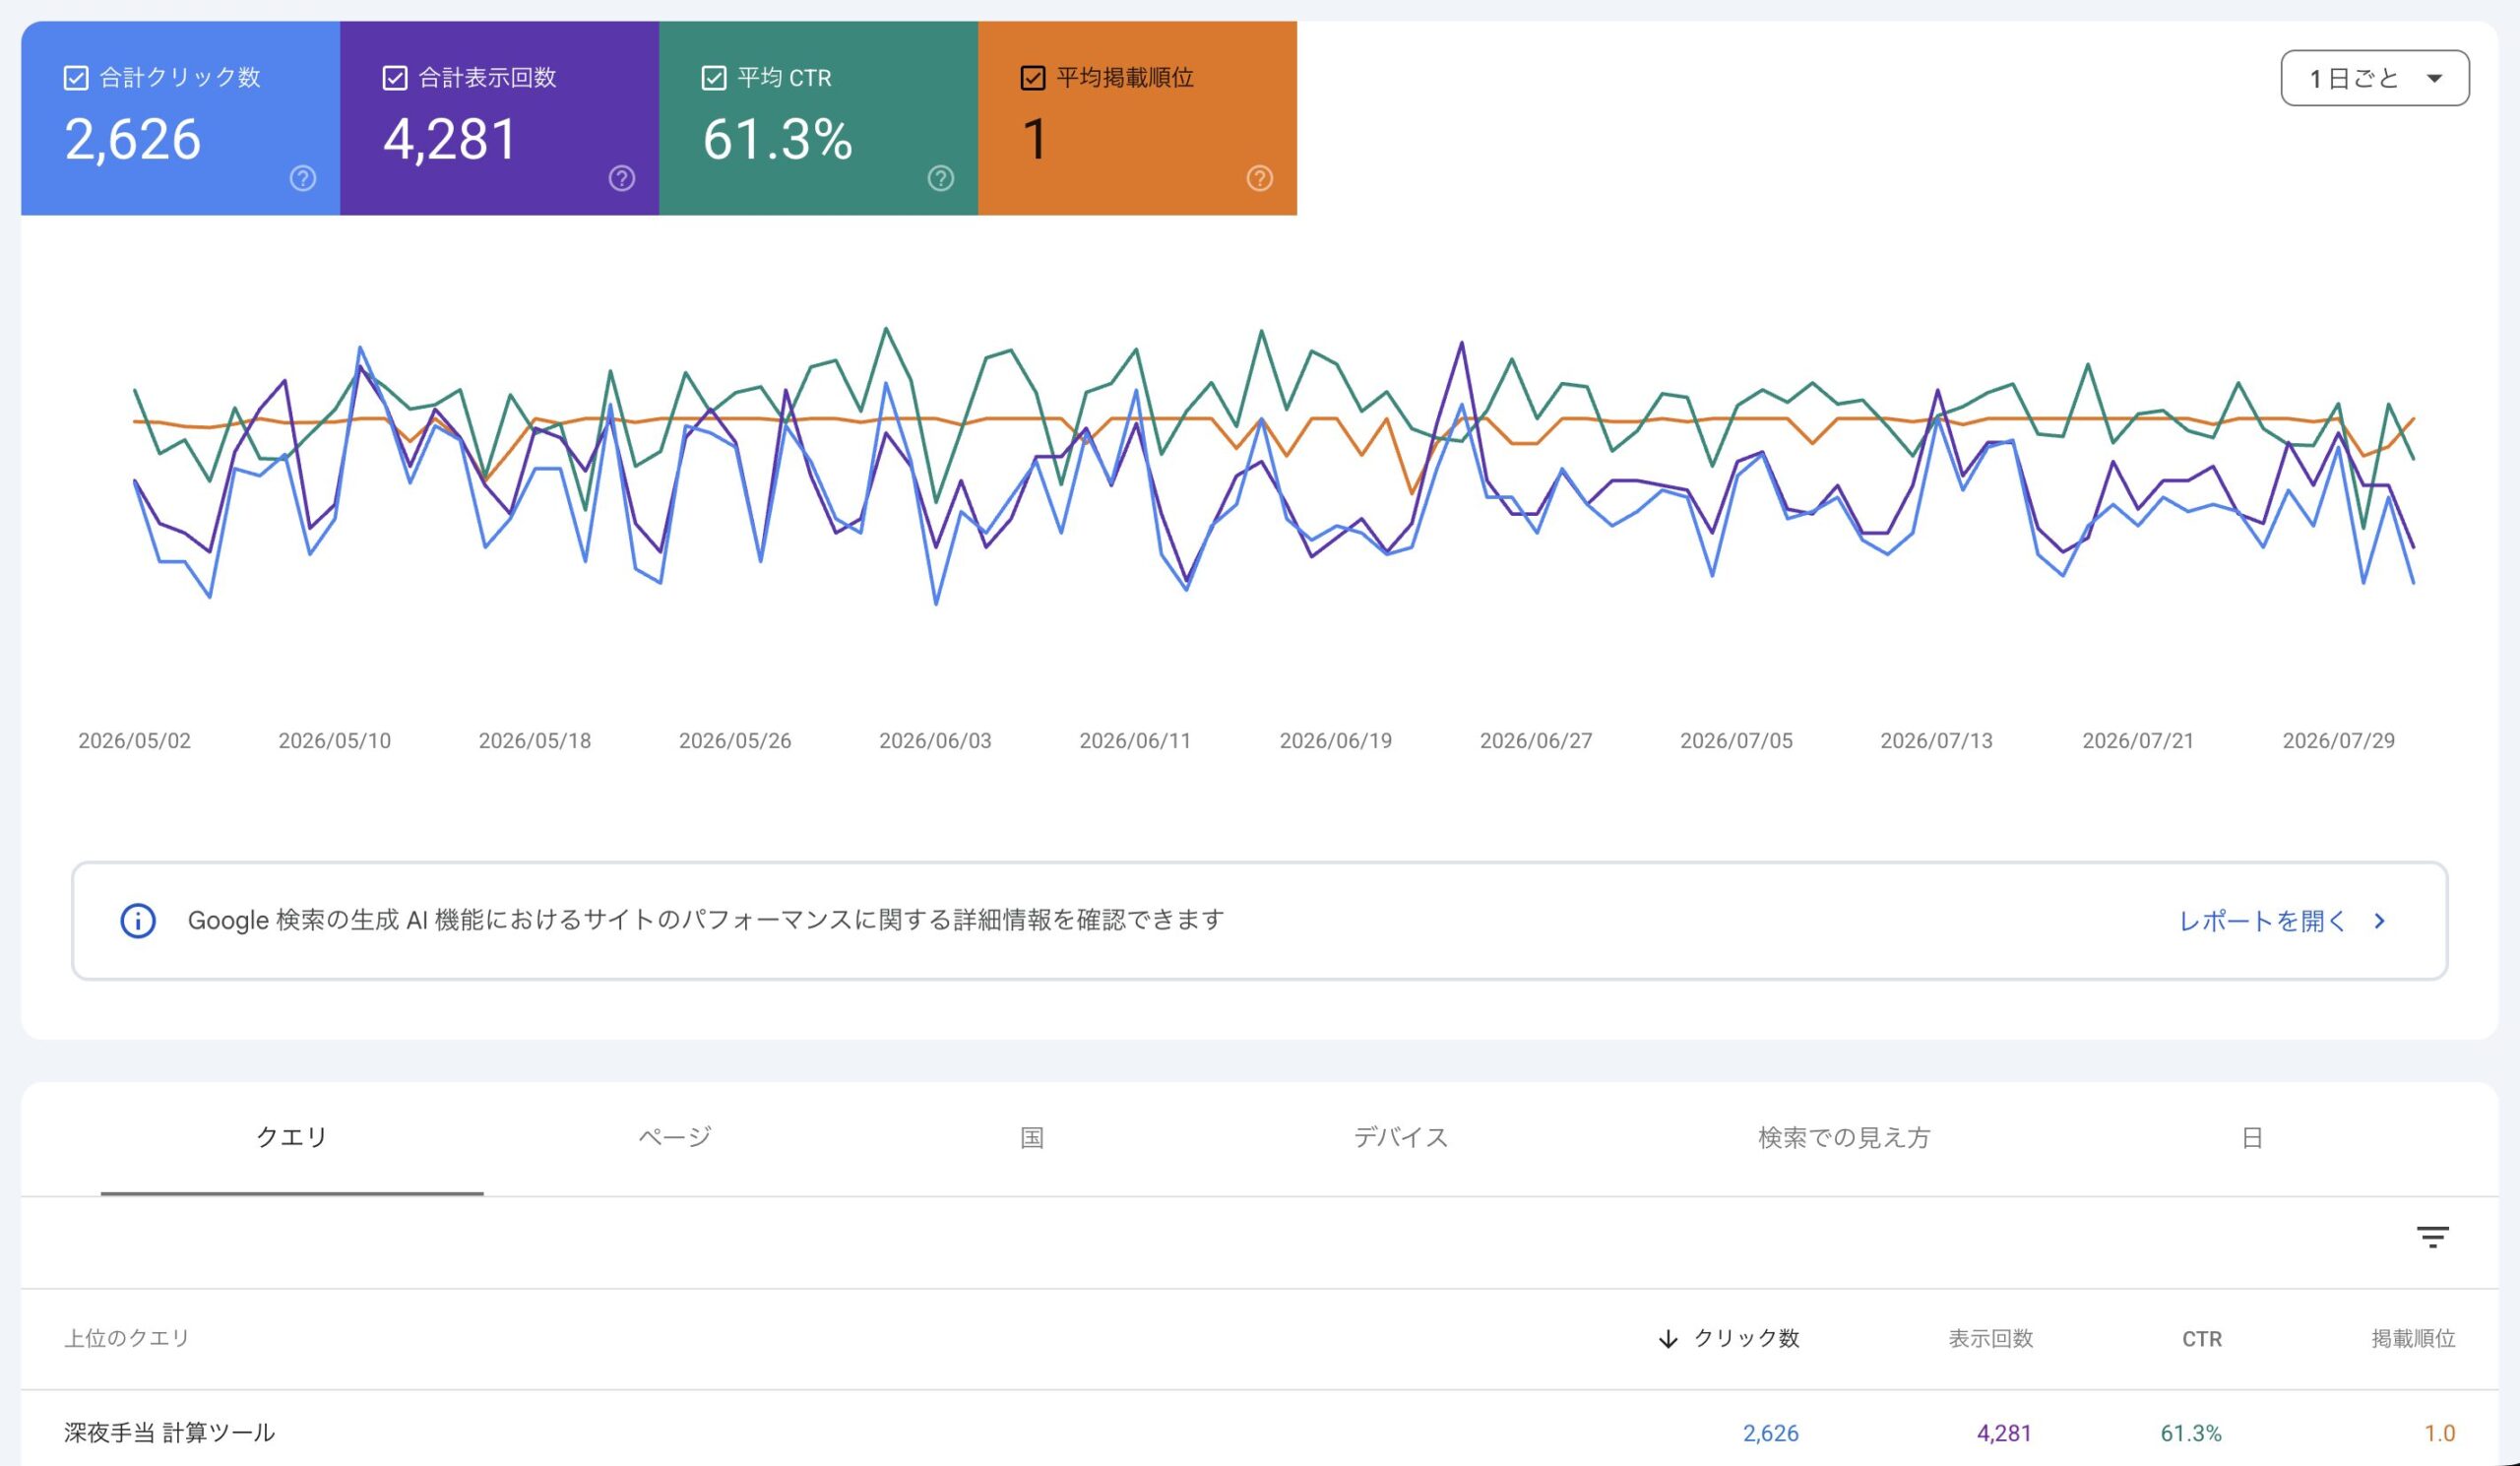
Task: Open the レポートを開く link
Action: pyautogui.click(x=2262, y=920)
